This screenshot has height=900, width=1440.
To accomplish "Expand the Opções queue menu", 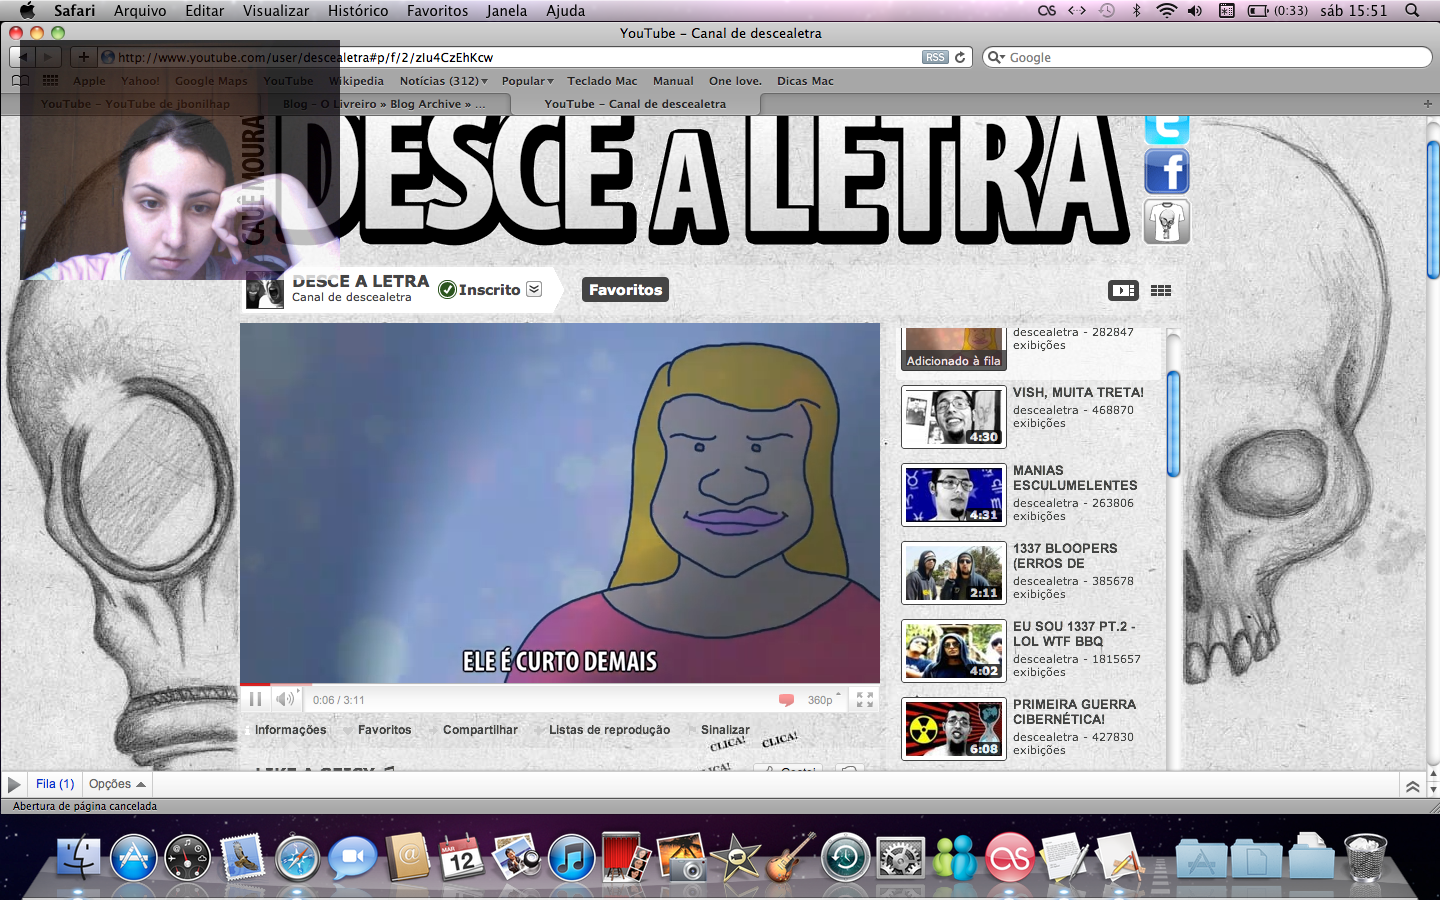I will point(117,784).
